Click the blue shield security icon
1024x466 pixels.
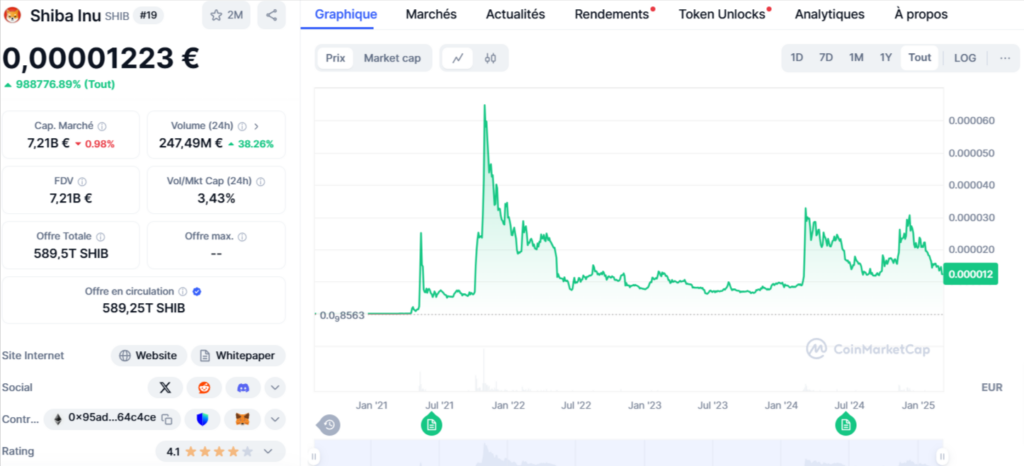[x=204, y=419]
